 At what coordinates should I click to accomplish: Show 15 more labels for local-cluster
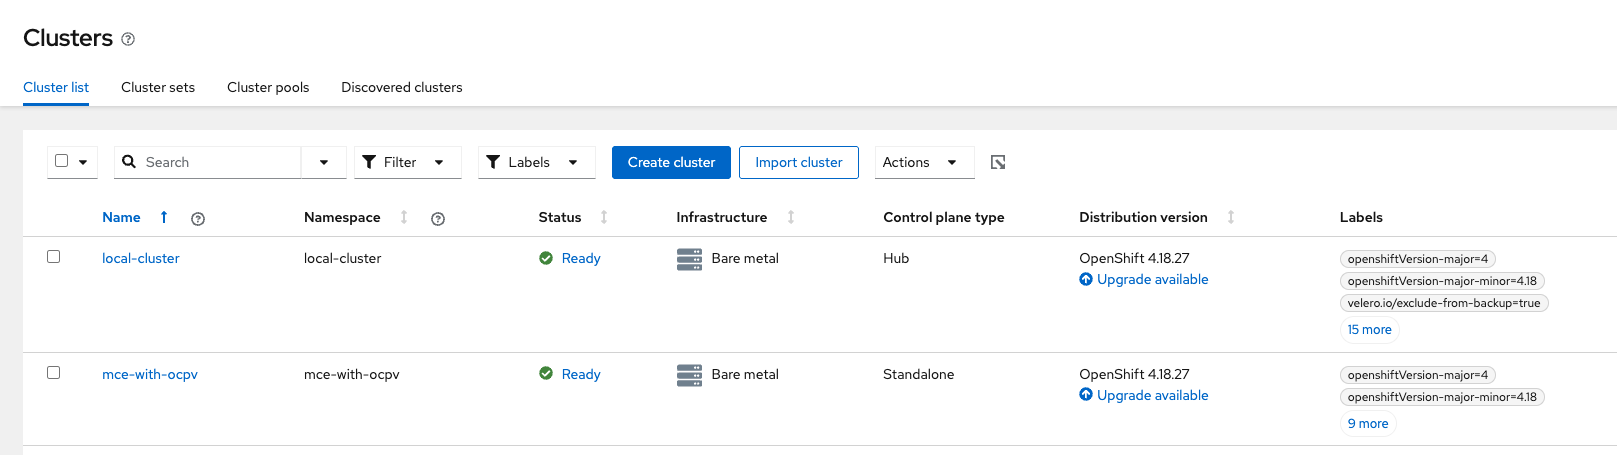1369,330
